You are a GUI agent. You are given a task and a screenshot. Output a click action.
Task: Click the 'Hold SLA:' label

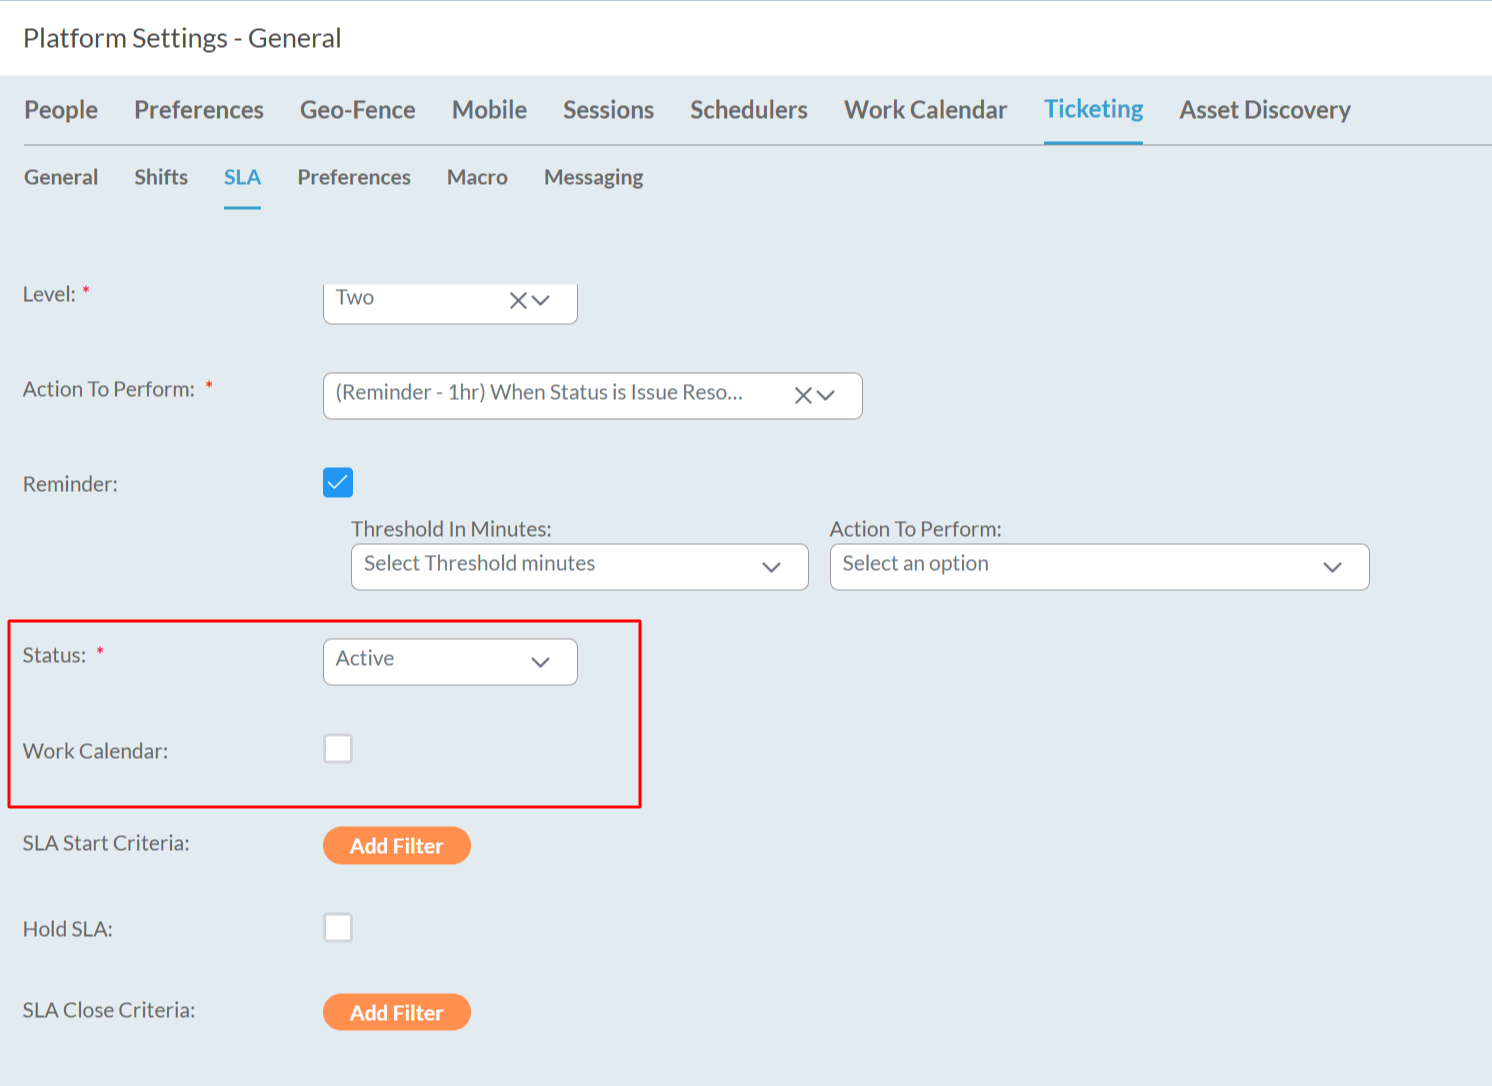pos(68,929)
